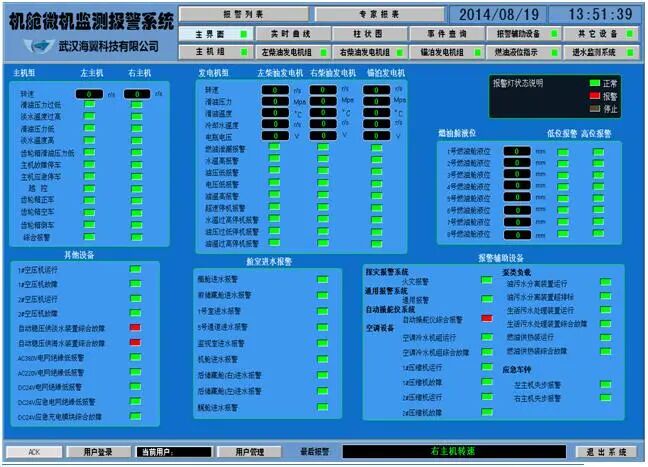Image resolution: width=648 pixels, height=467 pixels.
Task: Click the 锚泊发电机 超速停机报警 lamp
Action: [376, 207]
